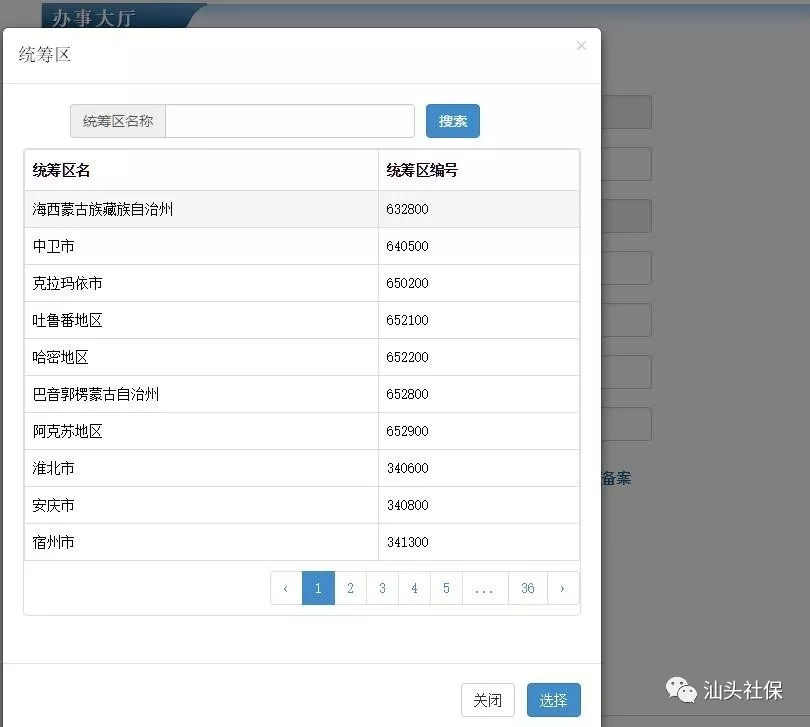This screenshot has width=810, height=727.
Task: Jump to last page 36
Action: (527, 588)
